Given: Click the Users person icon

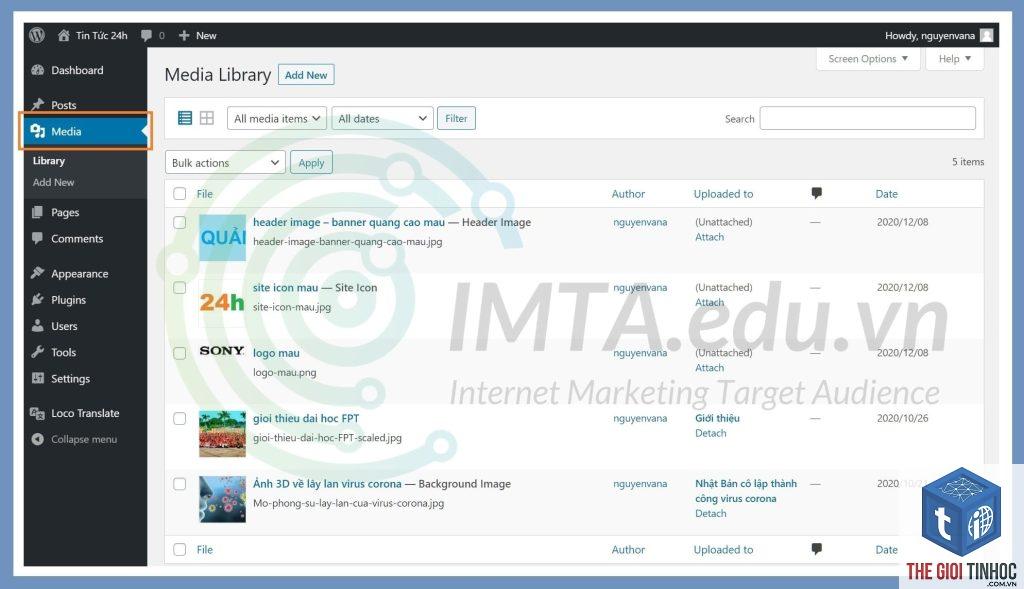Looking at the screenshot, I should click(x=38, y=326).
